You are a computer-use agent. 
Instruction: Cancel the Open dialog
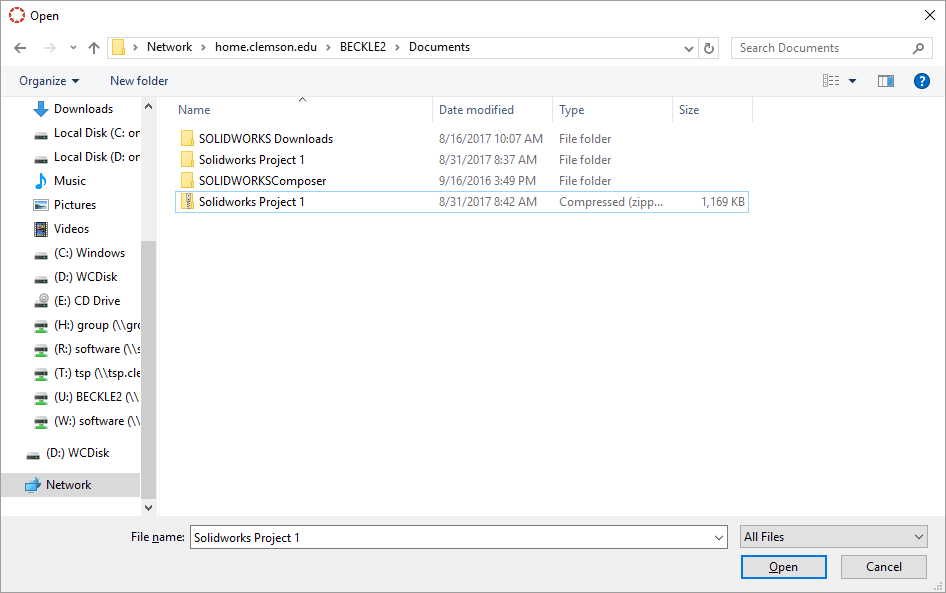[x=884, y=567]
